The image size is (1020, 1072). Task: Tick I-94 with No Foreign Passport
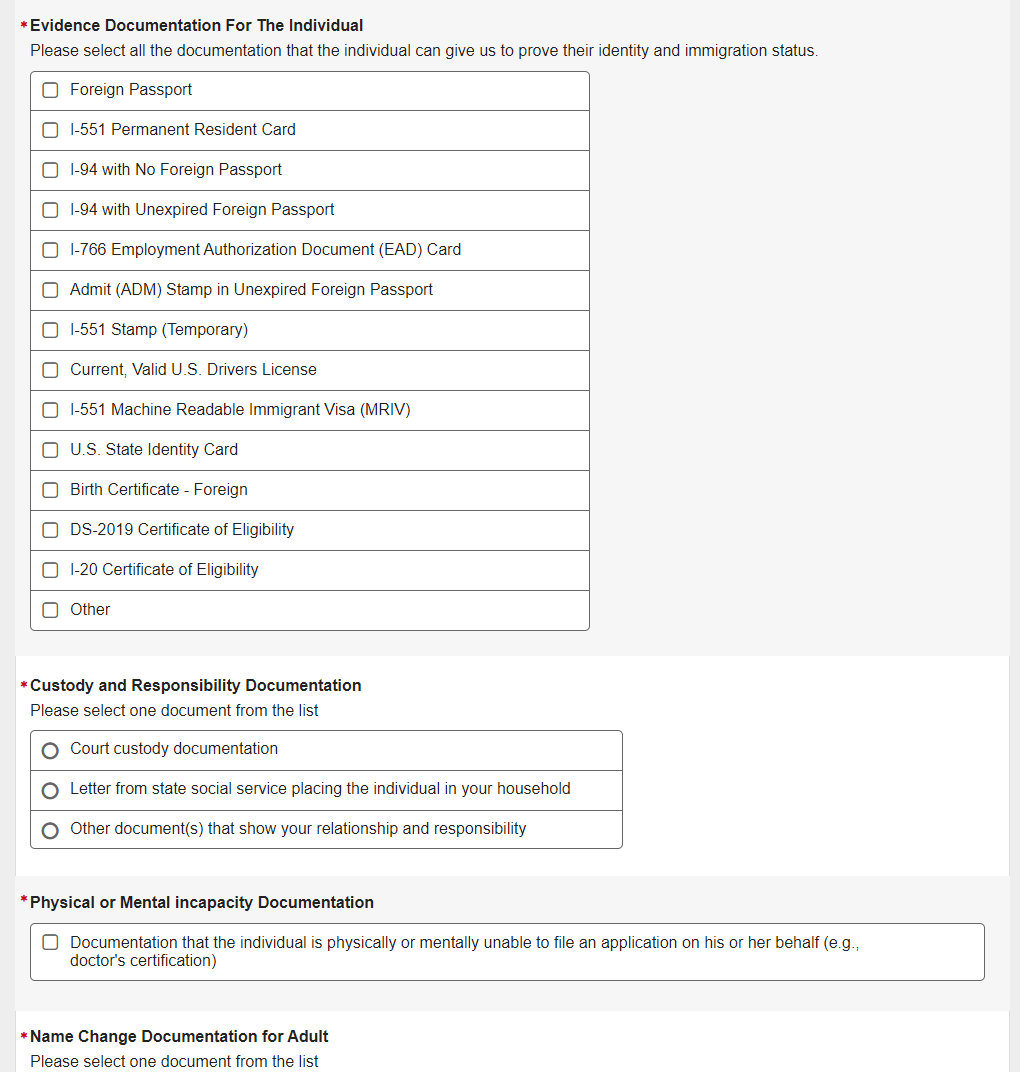point(50,170)
